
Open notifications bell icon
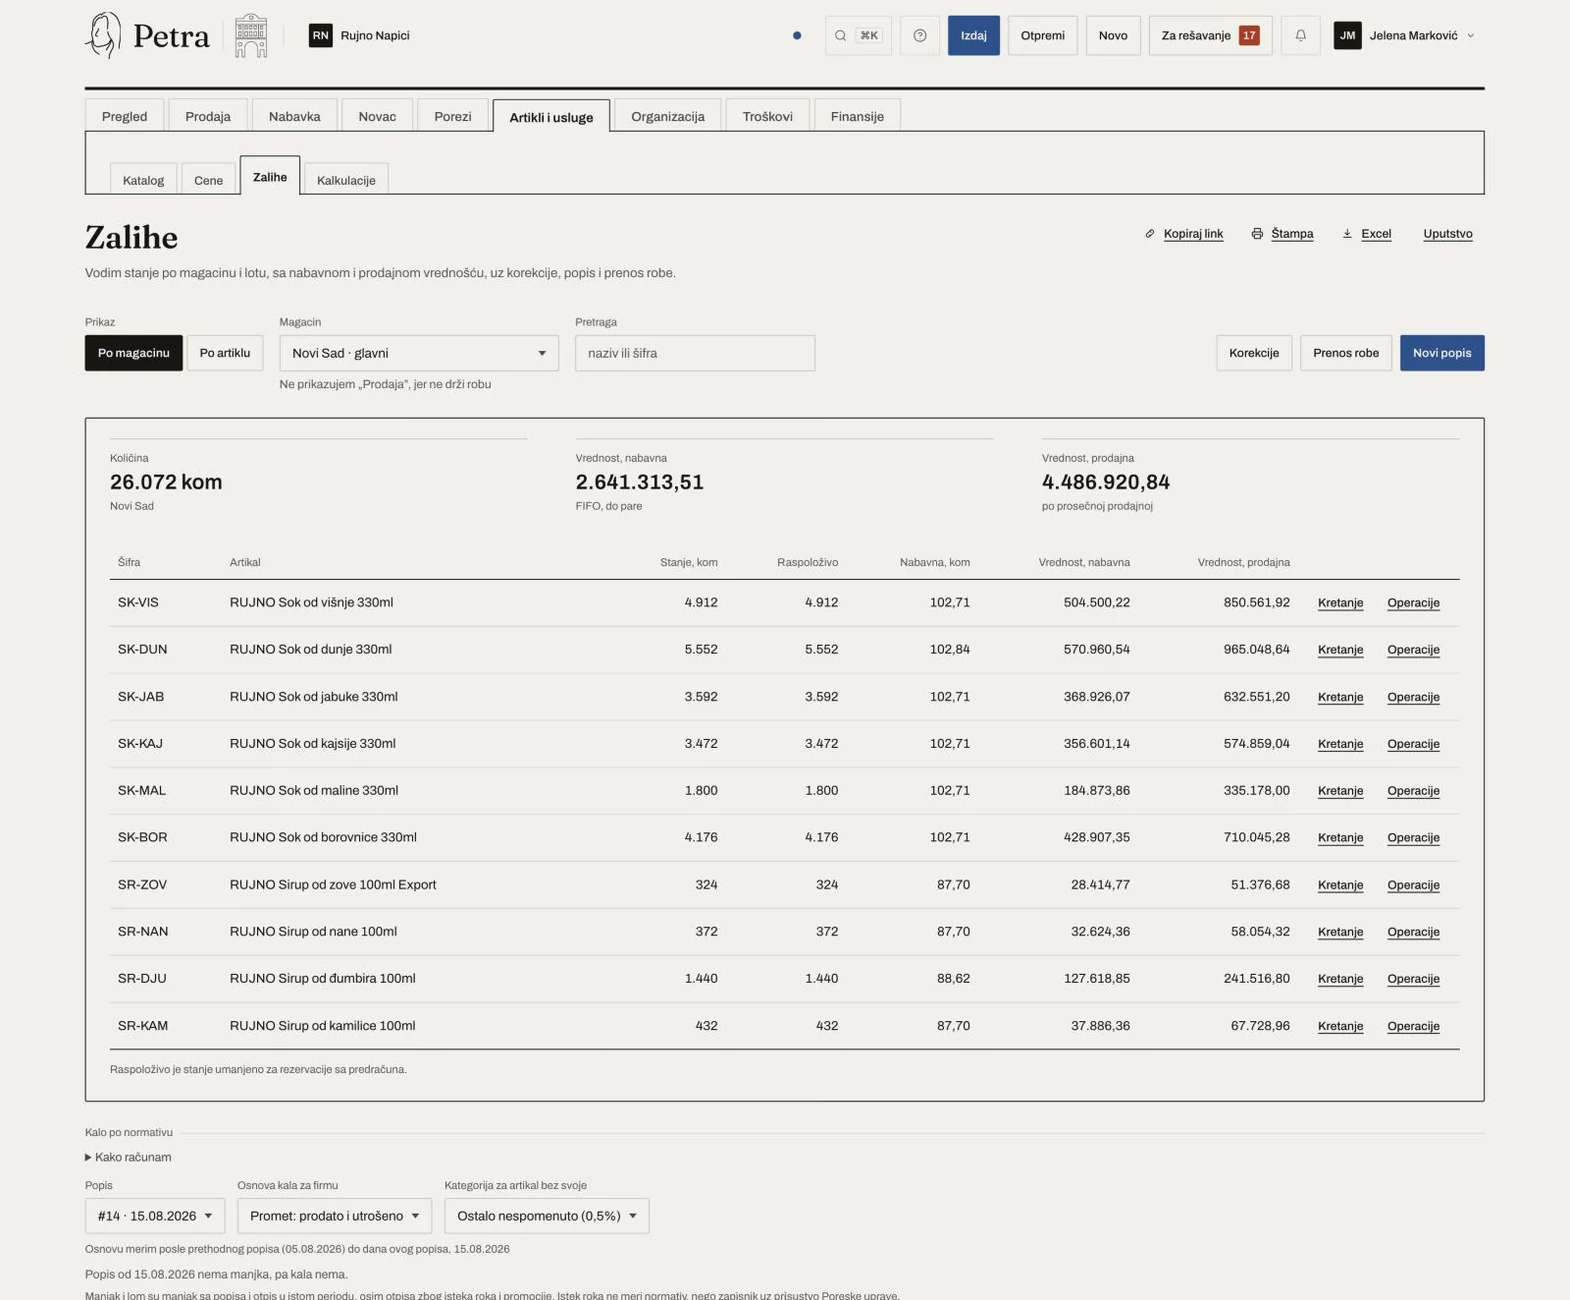1300,36
